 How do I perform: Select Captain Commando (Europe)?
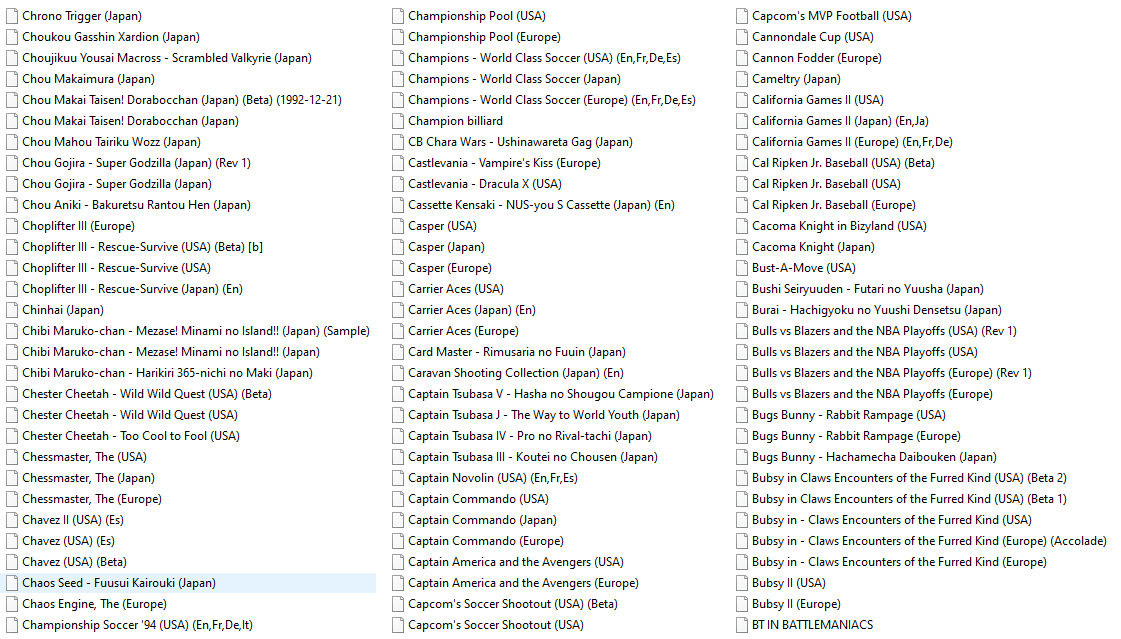(485, 541)
